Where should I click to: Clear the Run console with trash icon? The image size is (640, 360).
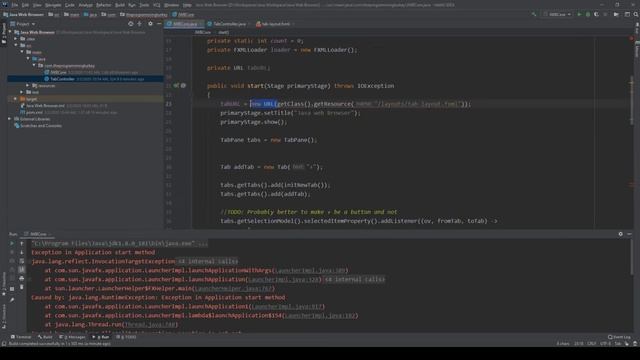coord(22,287)
